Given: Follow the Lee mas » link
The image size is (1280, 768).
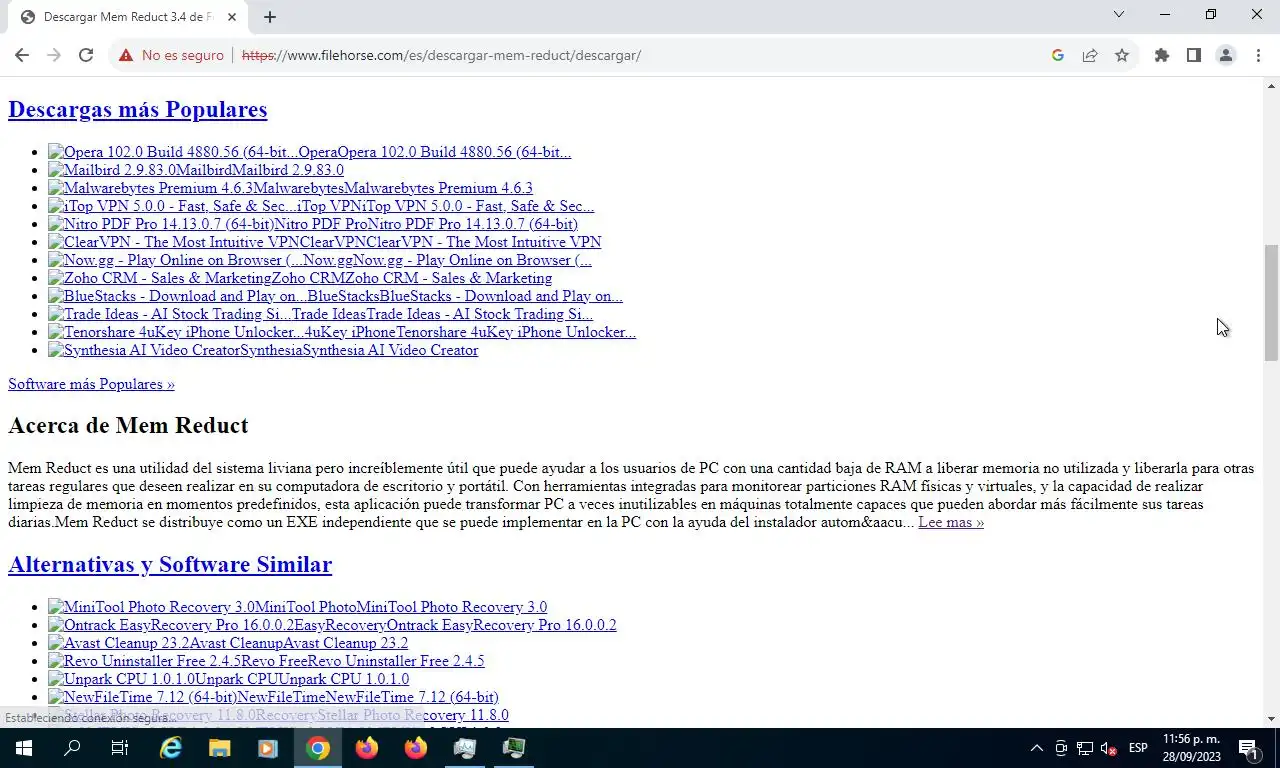Looking at the screenshot, I should tap(951, 522).
